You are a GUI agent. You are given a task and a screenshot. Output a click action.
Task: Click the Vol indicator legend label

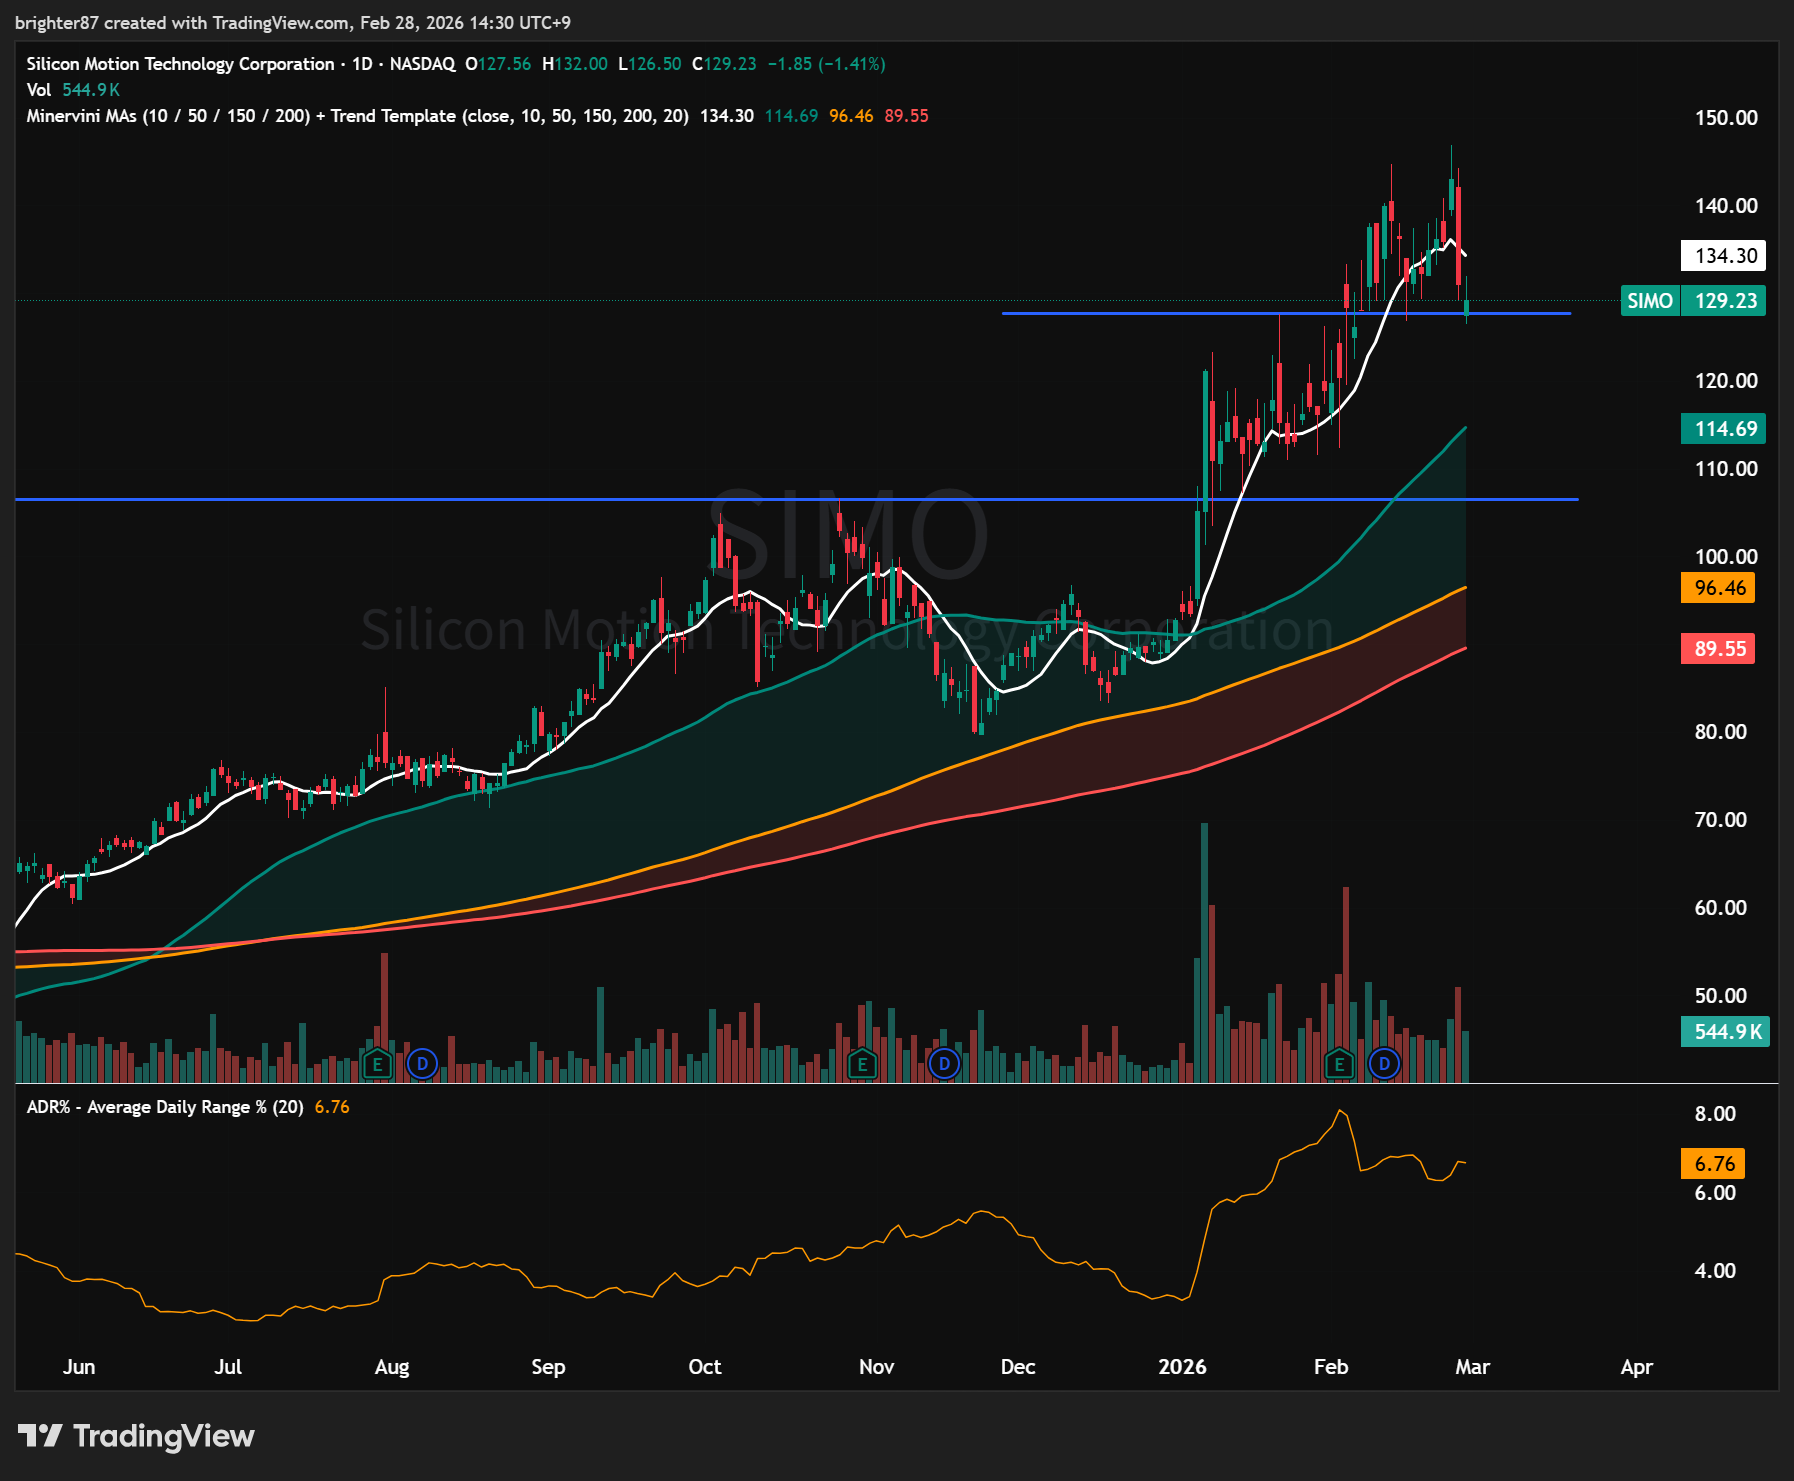point(38,90)
